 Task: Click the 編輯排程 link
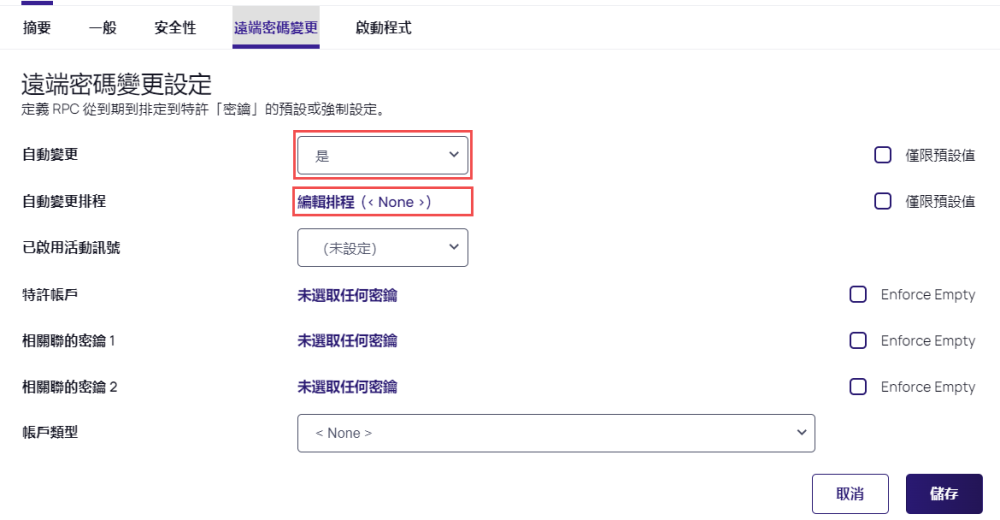pos(326,202)
